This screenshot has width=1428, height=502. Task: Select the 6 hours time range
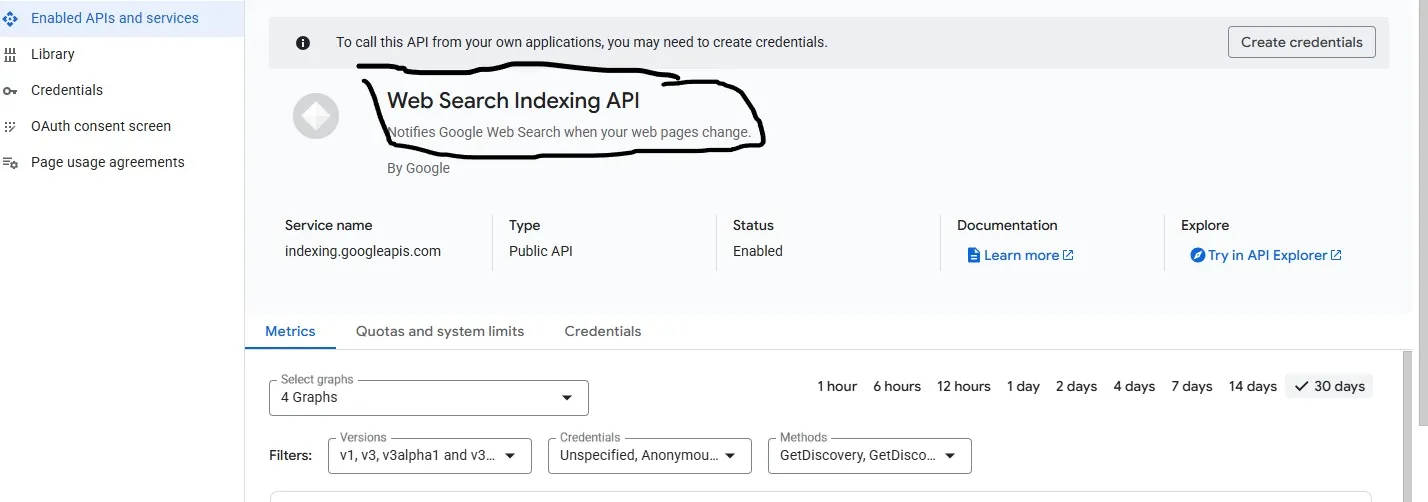tap(897, 386)
